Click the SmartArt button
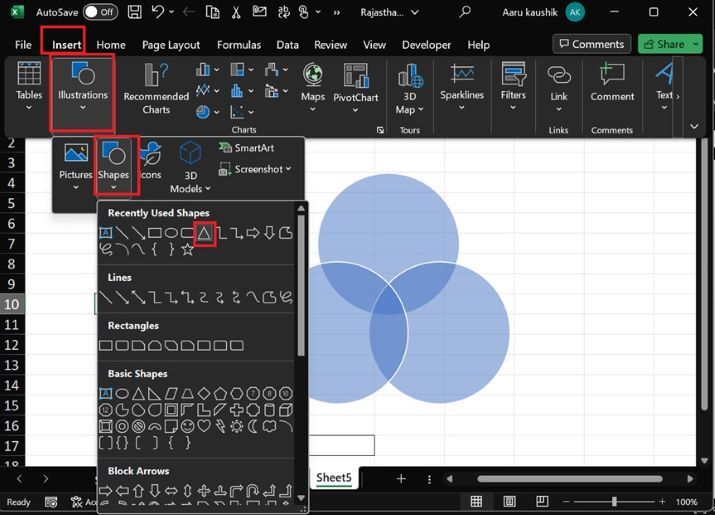Screen dimensions: 715x515 point(247,148)
